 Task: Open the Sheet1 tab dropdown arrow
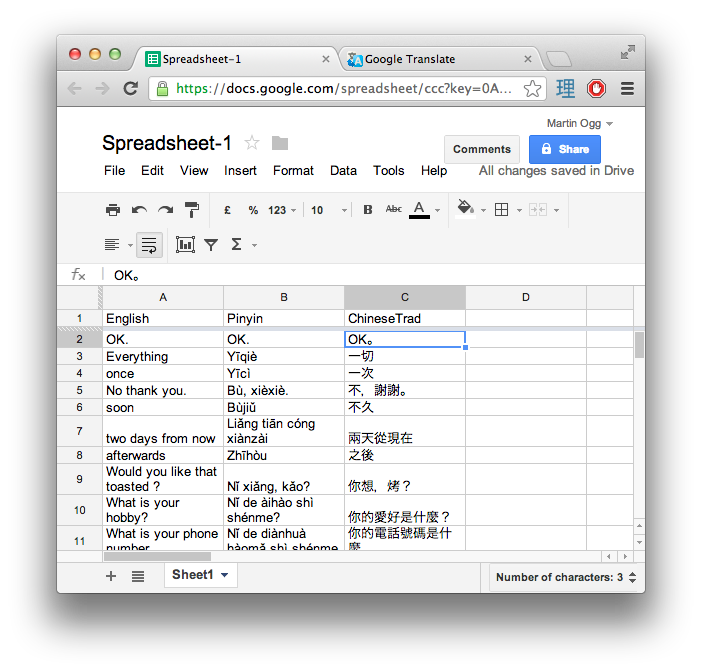point(225,575)
